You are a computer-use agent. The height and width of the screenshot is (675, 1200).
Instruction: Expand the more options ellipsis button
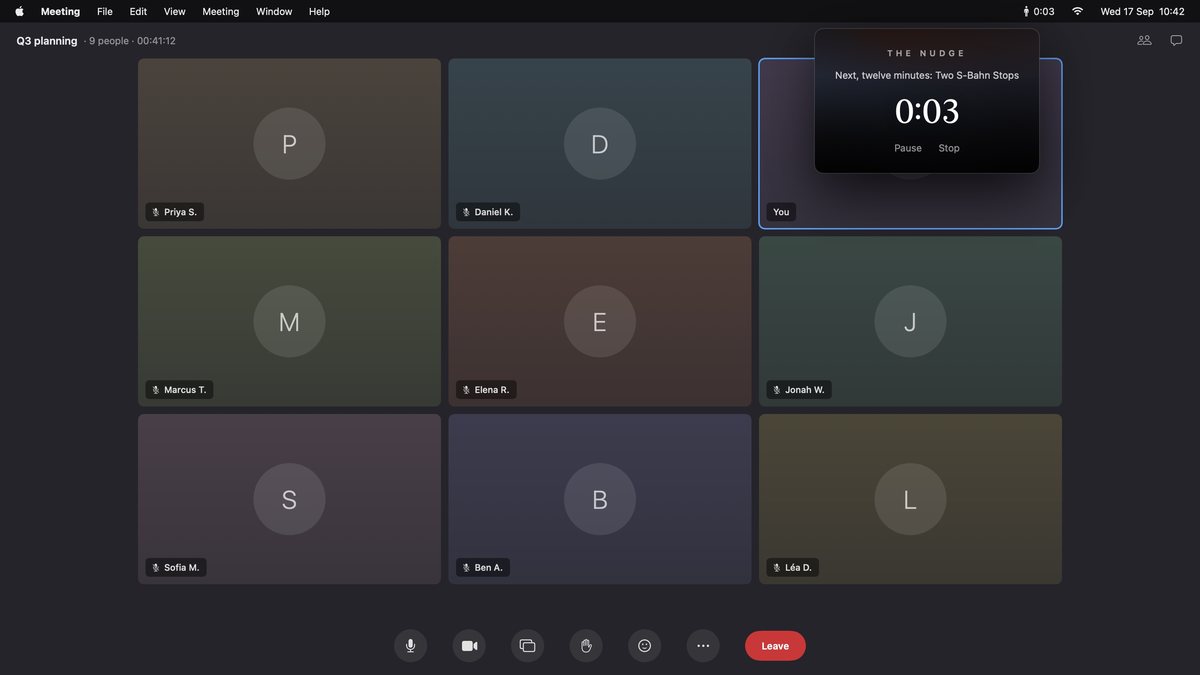coord(703,646)
